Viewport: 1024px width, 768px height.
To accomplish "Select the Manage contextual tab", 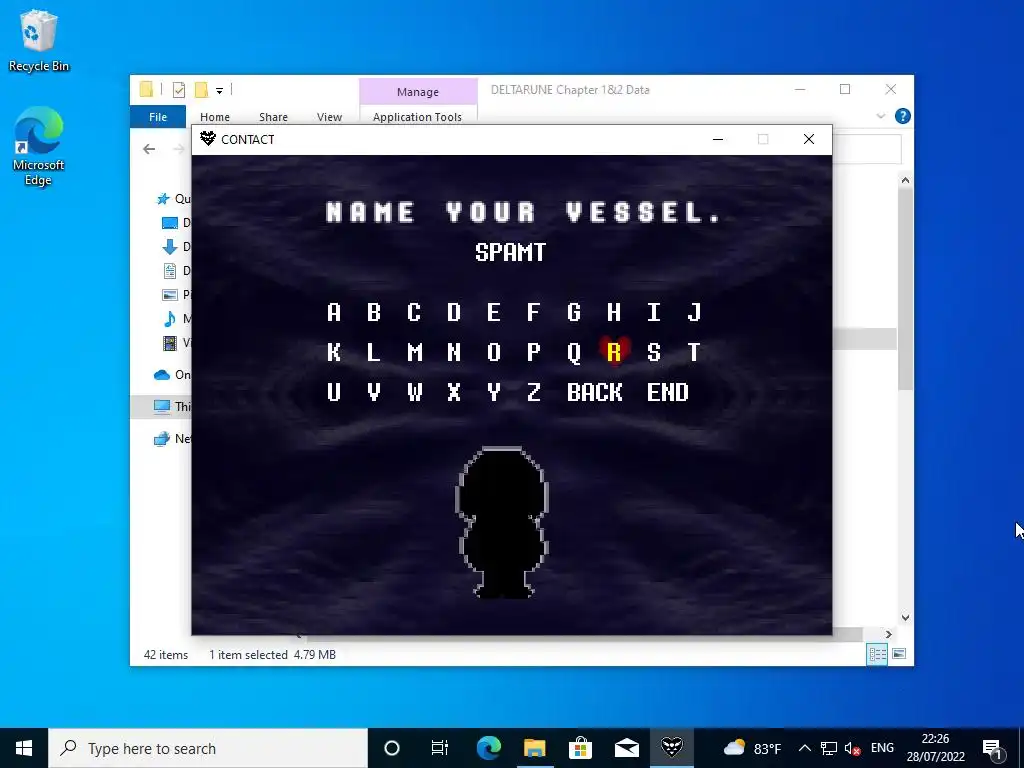I will [418, 92].
